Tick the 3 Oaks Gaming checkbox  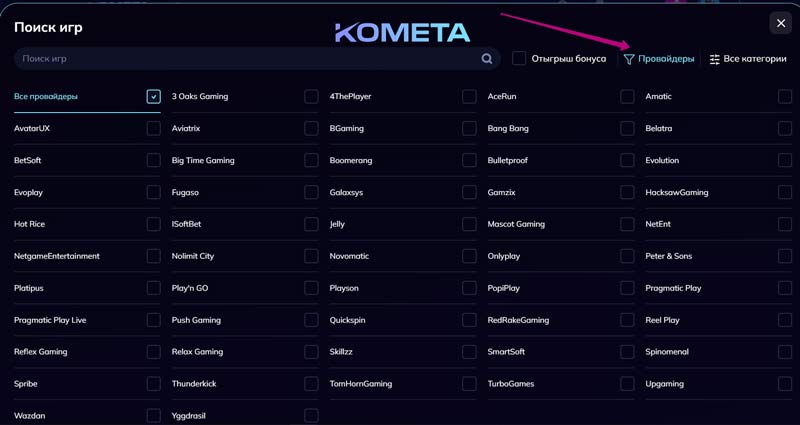pos(311,97)
